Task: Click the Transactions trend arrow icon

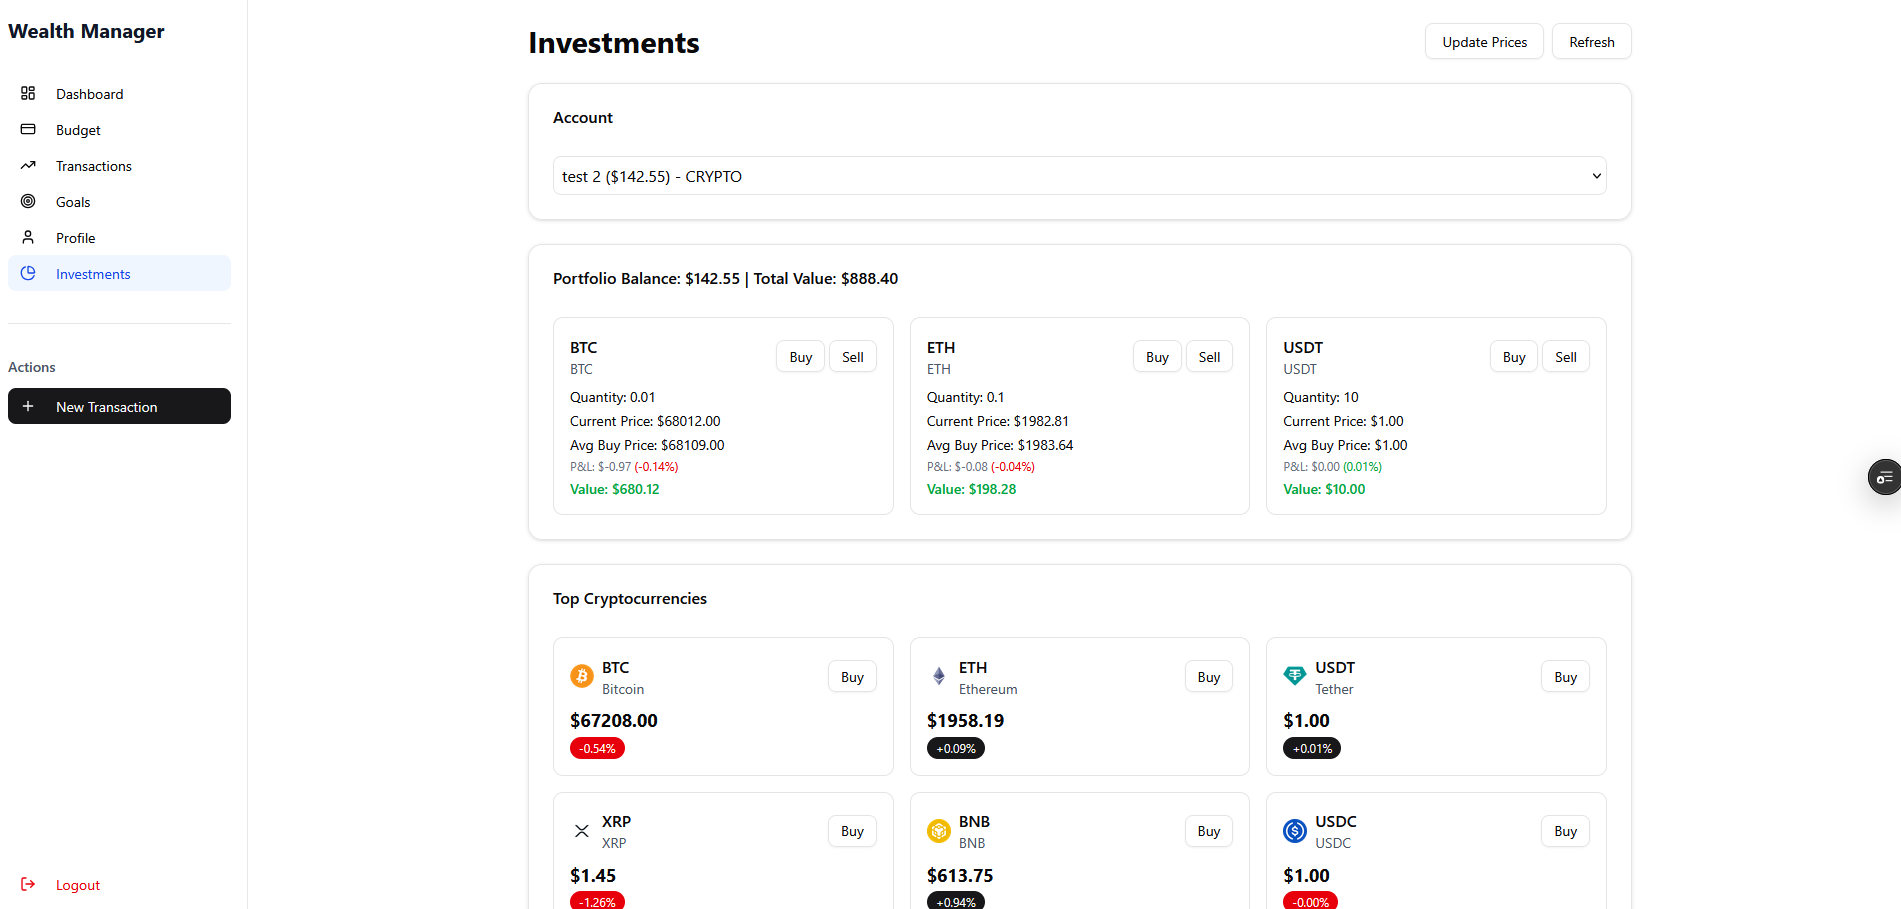Action: point(28,165)
